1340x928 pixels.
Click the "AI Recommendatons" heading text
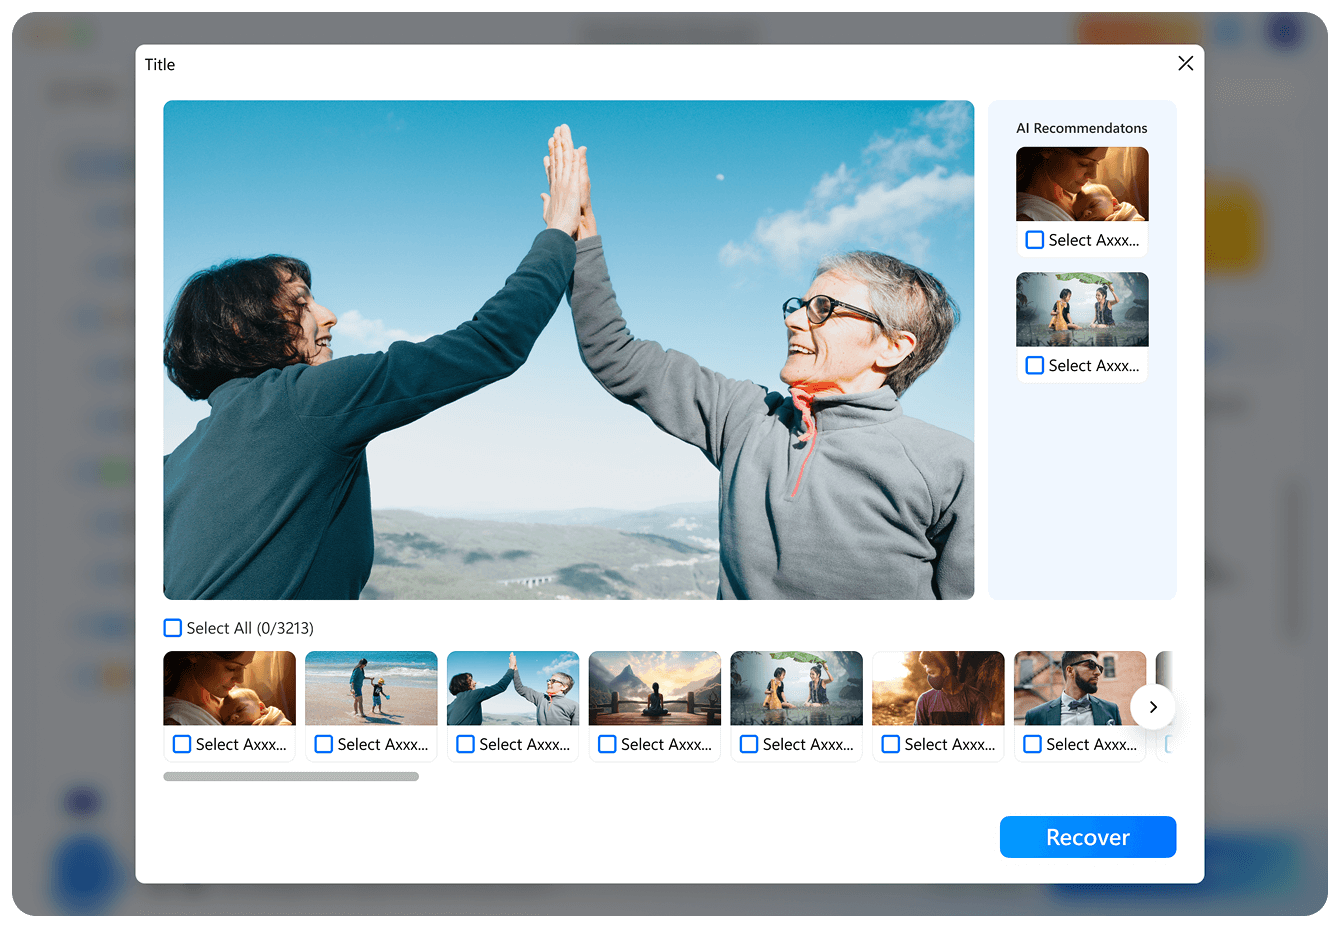1082,128
